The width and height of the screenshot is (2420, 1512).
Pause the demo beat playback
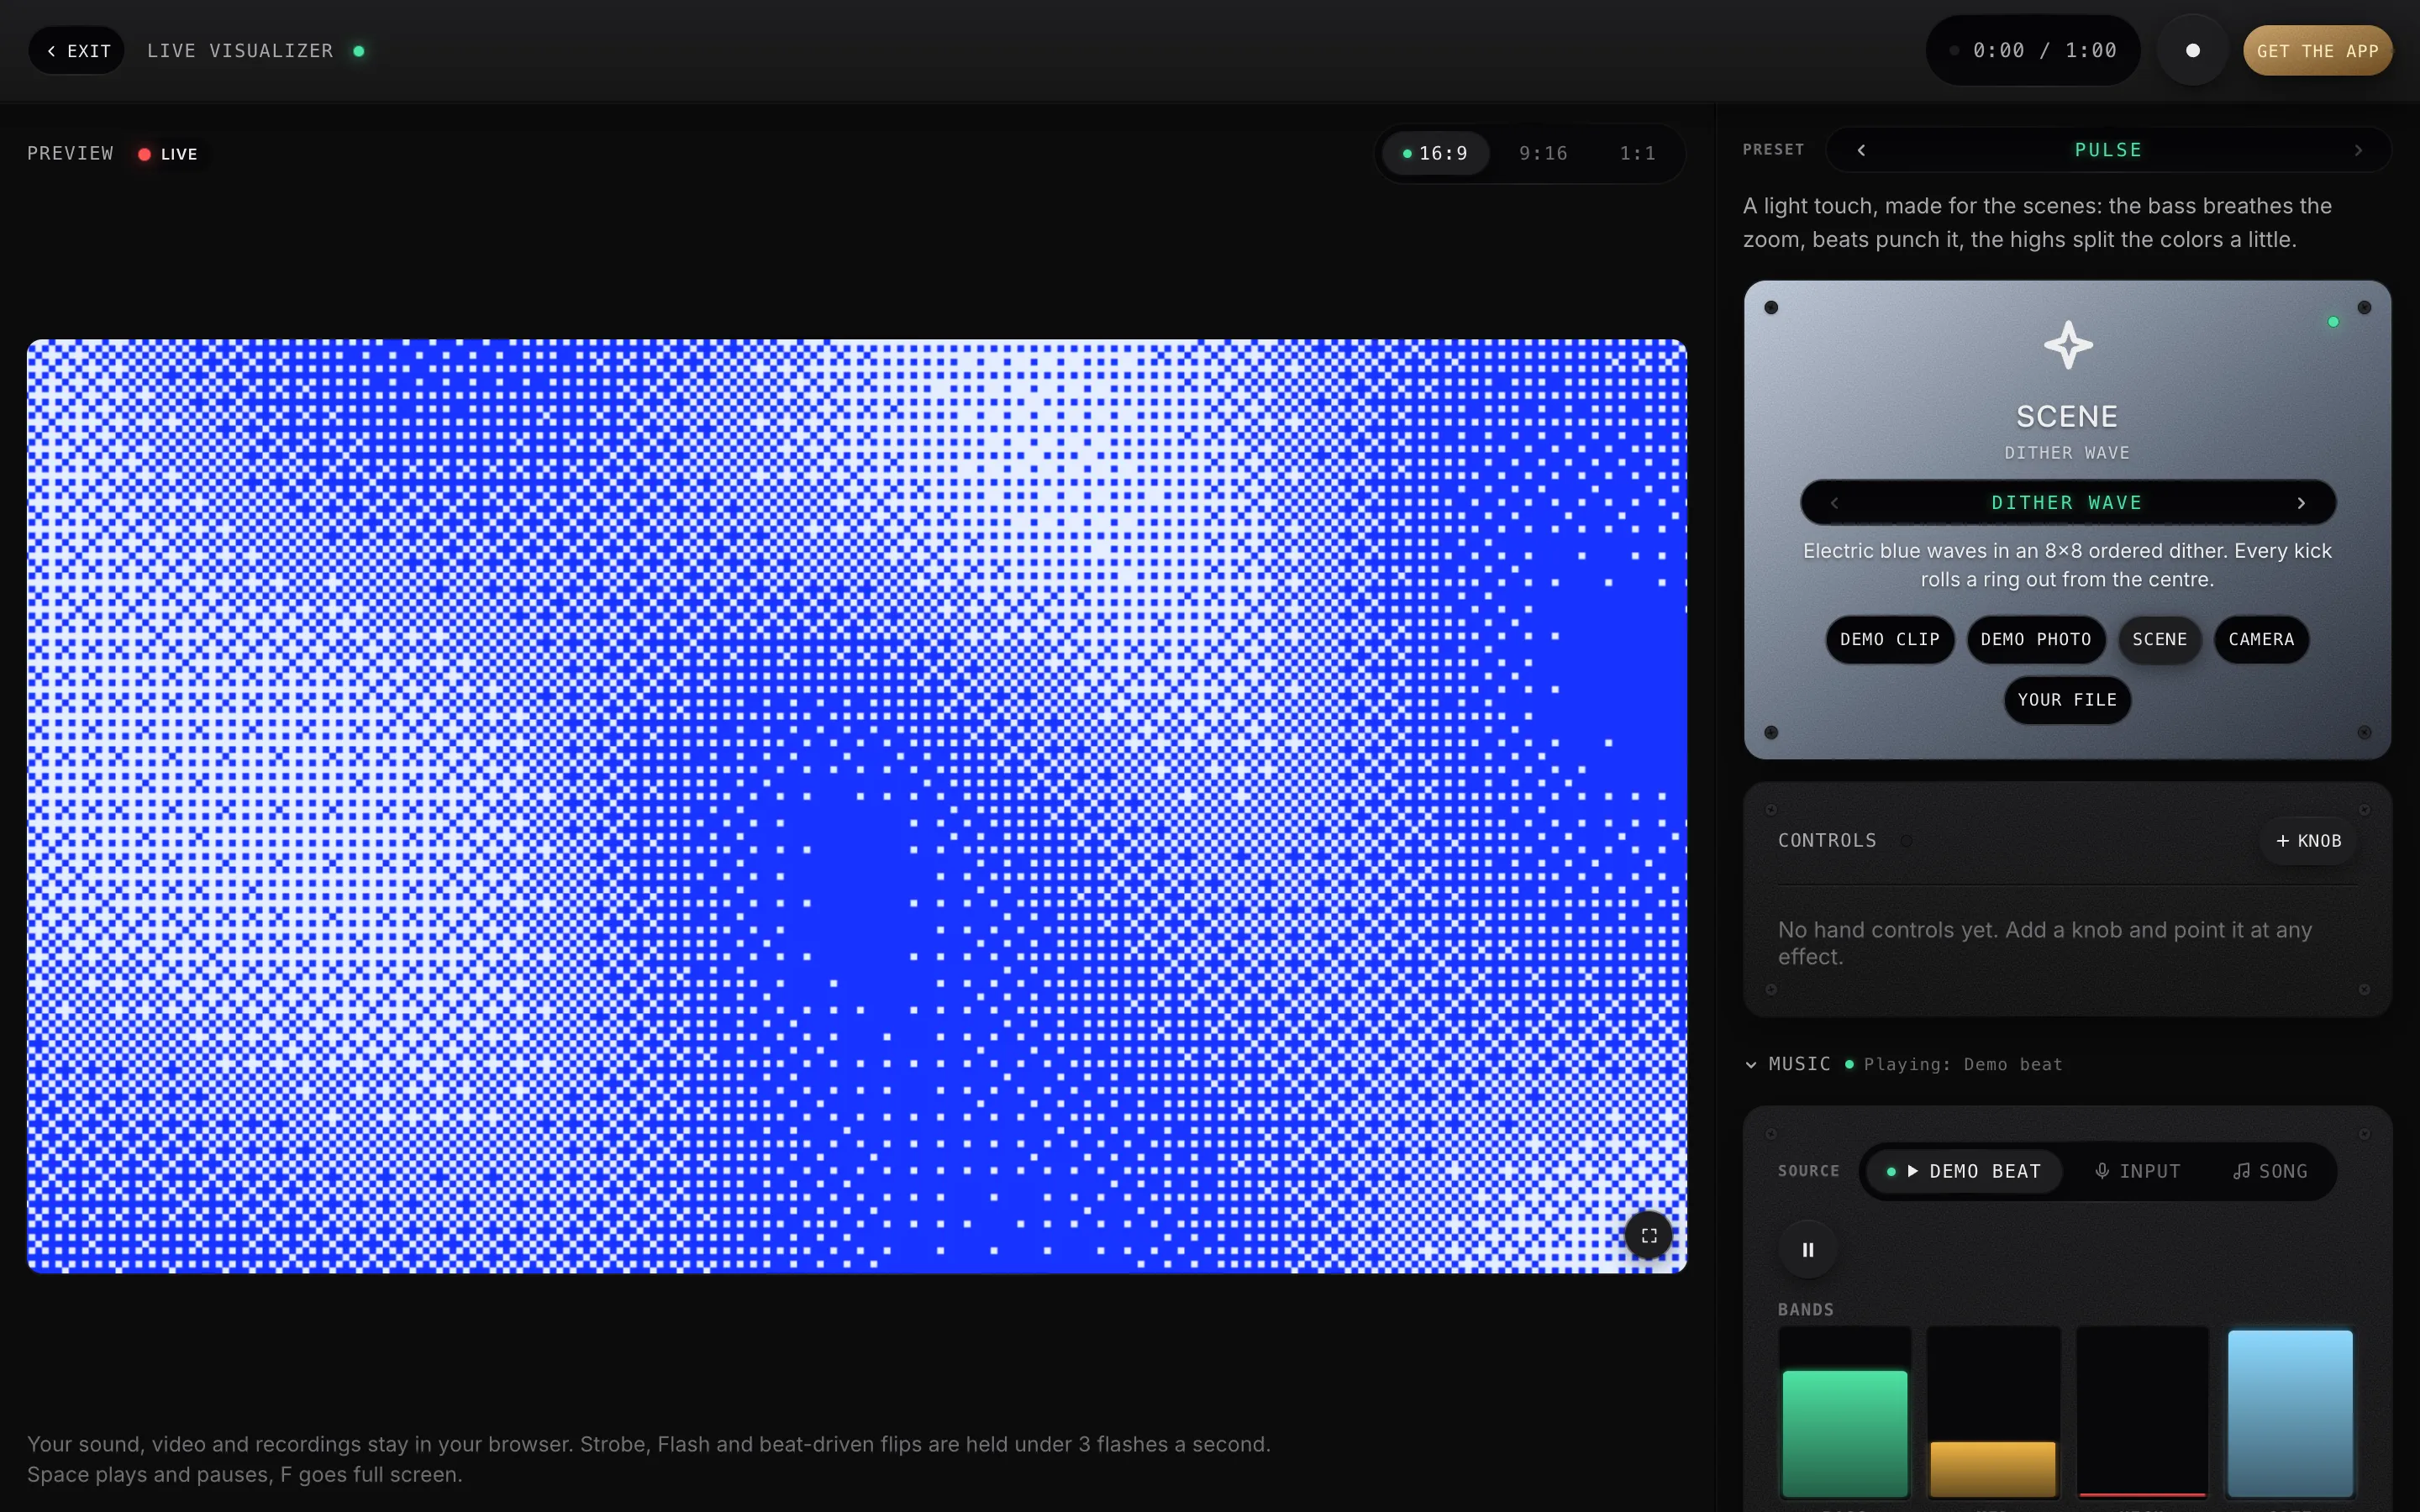(x=1808, y=1250)
